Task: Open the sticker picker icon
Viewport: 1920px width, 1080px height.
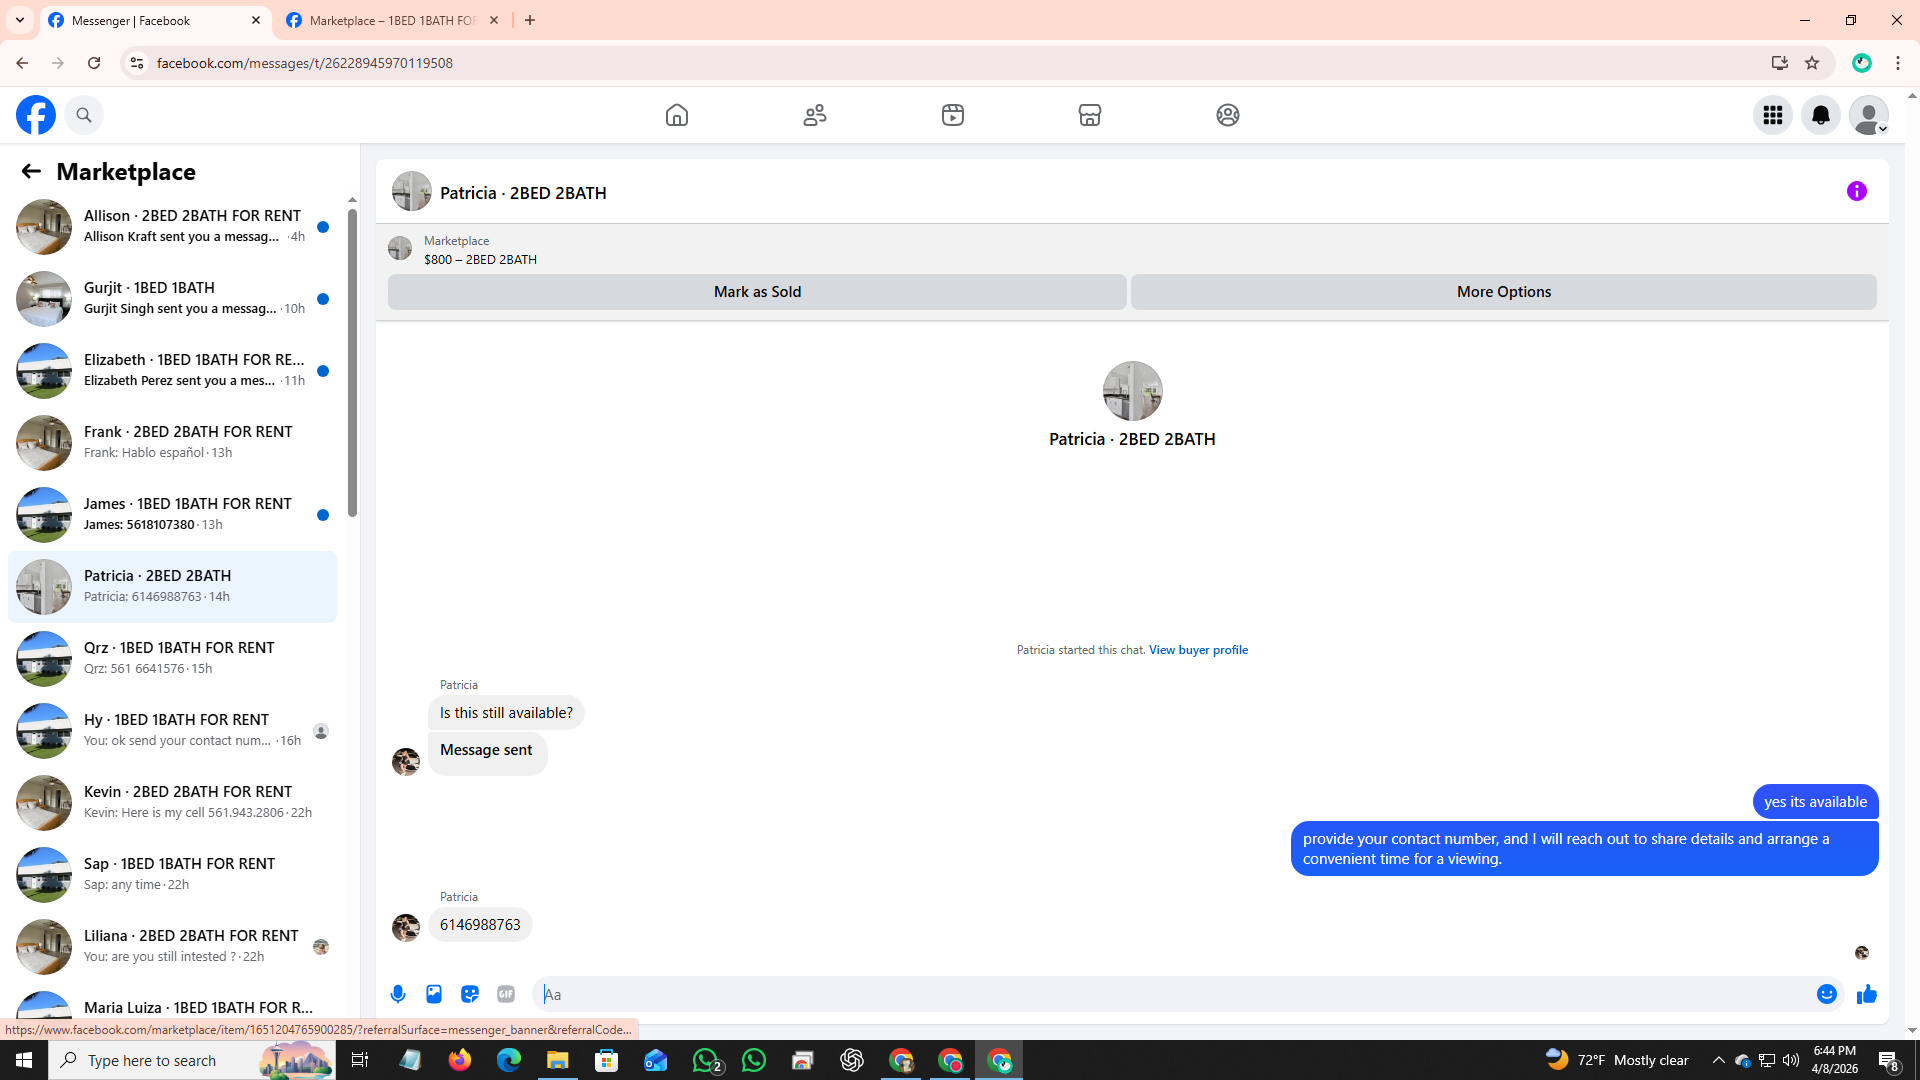Action: 470,994
